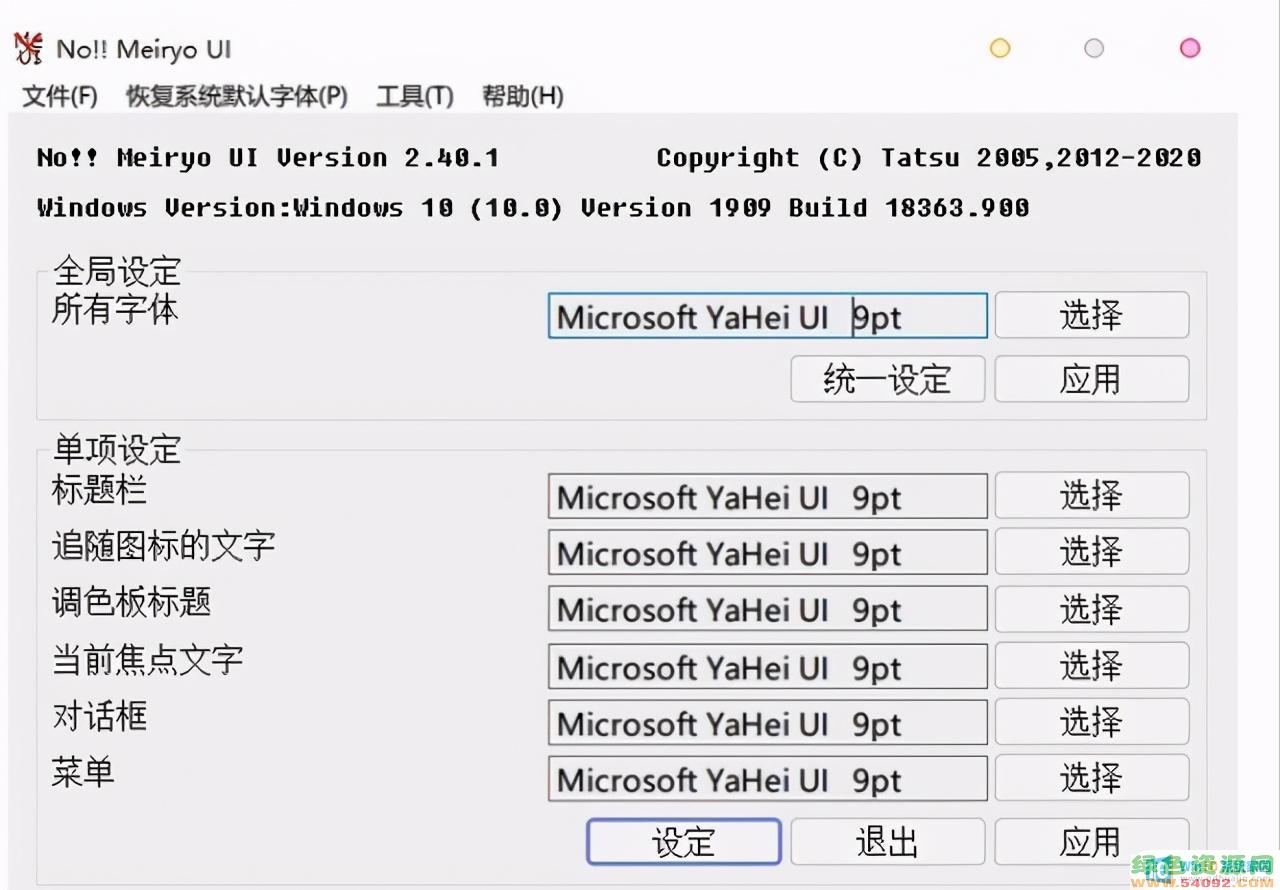
Task: Minimize window with yellow circle button
Action: (x=1000, y=48)
